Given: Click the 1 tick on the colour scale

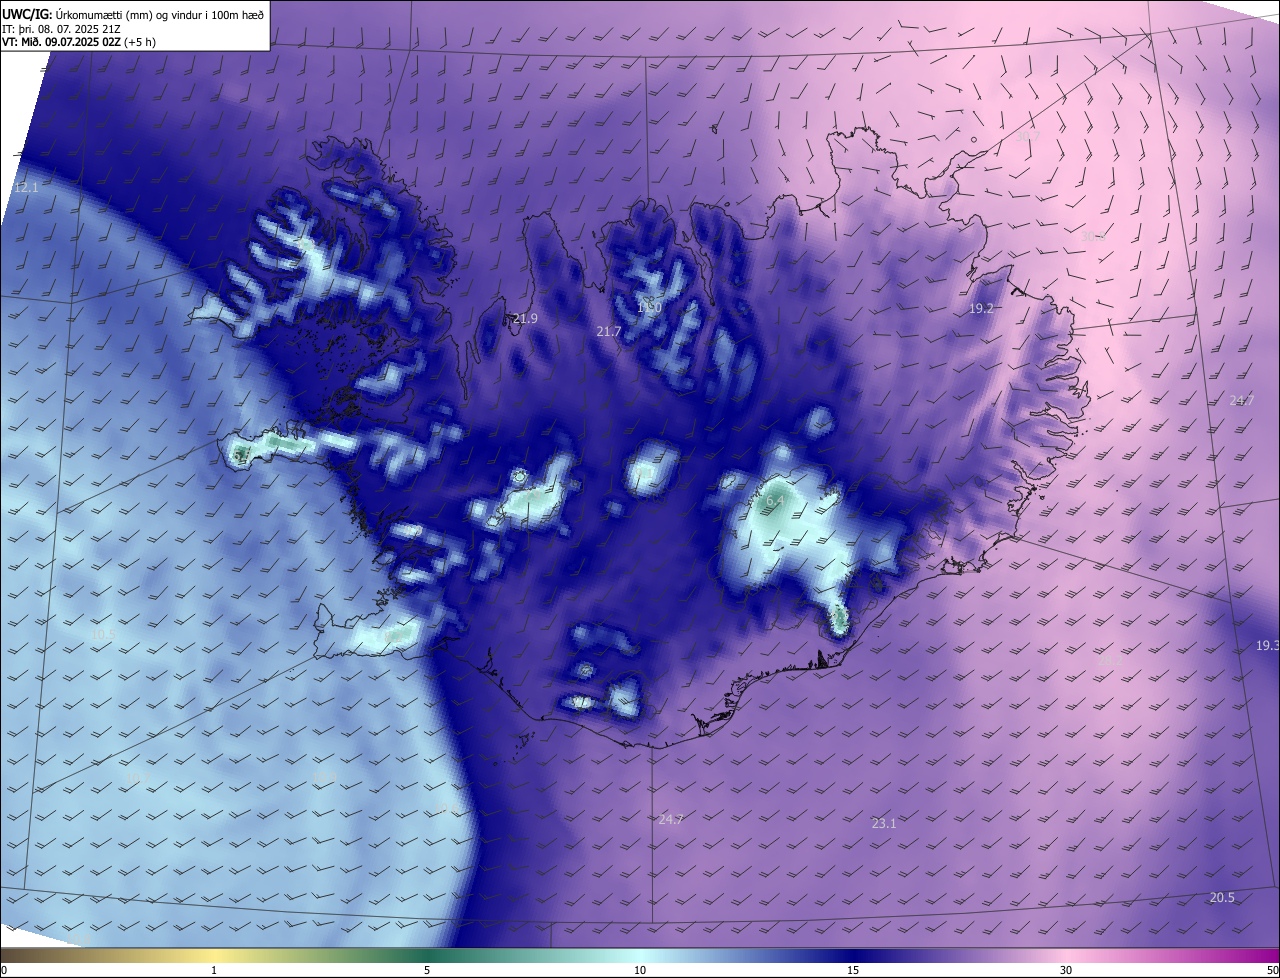Looking at the screenshot, I should [214, 971].
